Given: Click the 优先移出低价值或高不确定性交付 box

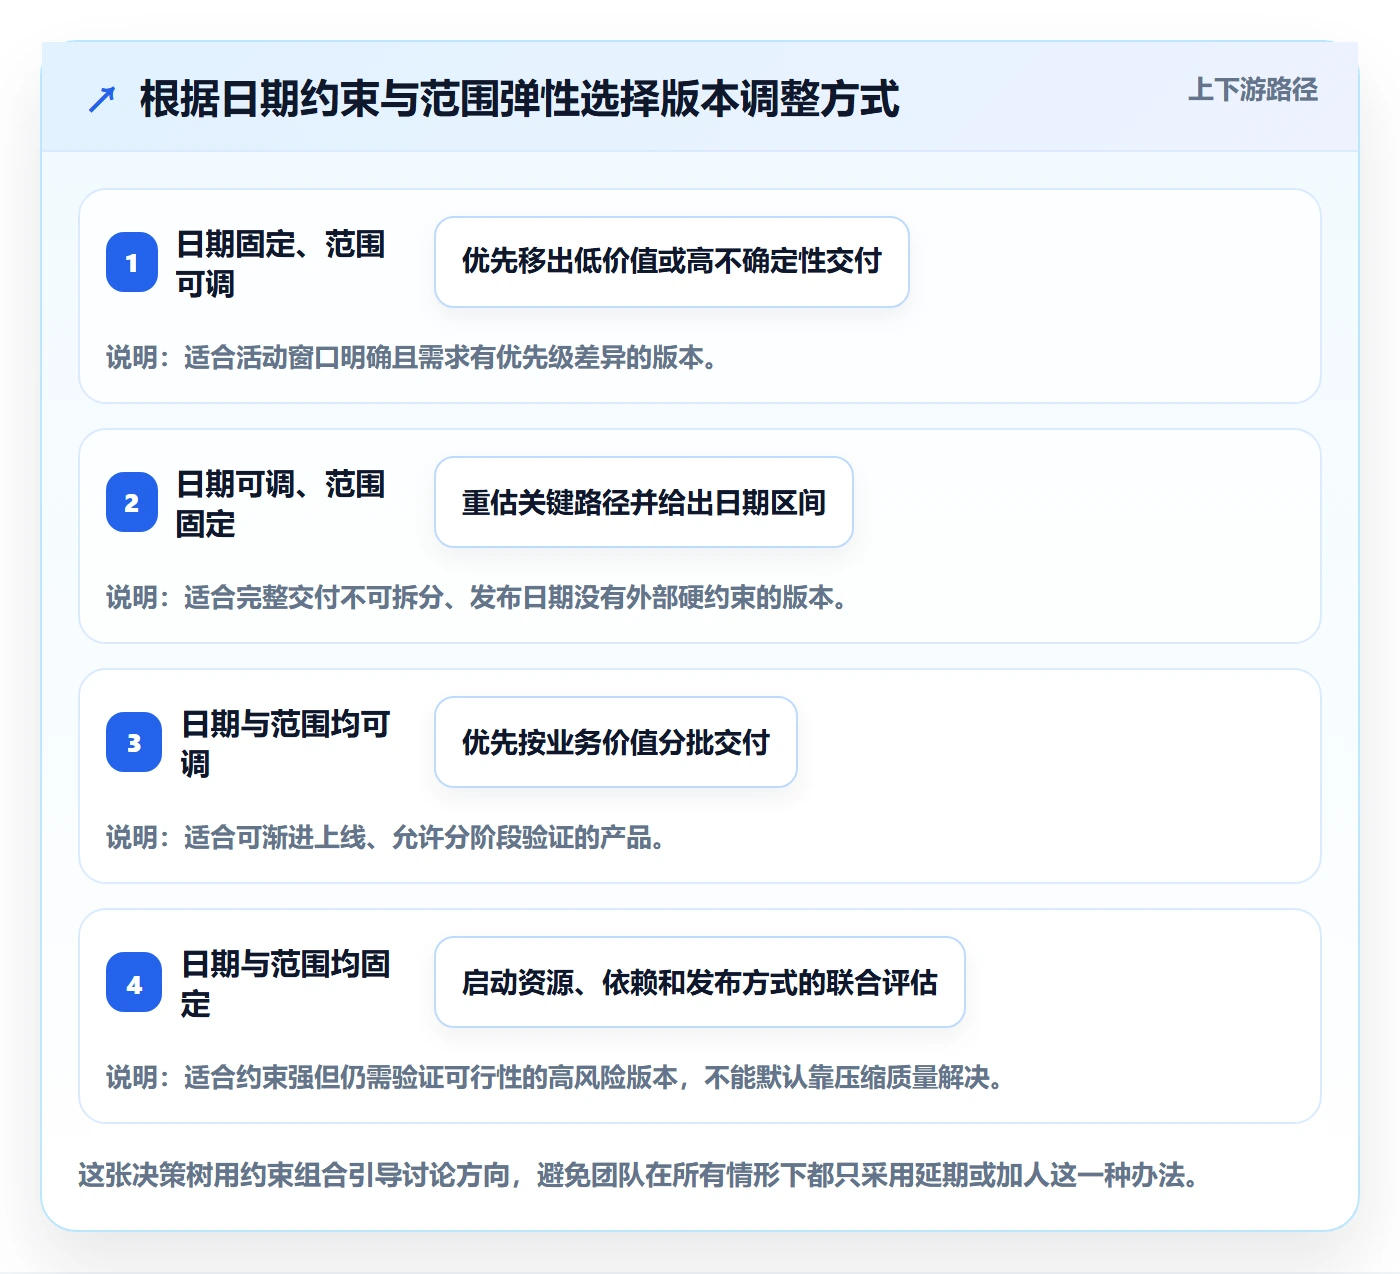Looking at the screenshot, I should pyautogui.click(x=672, y=262).
